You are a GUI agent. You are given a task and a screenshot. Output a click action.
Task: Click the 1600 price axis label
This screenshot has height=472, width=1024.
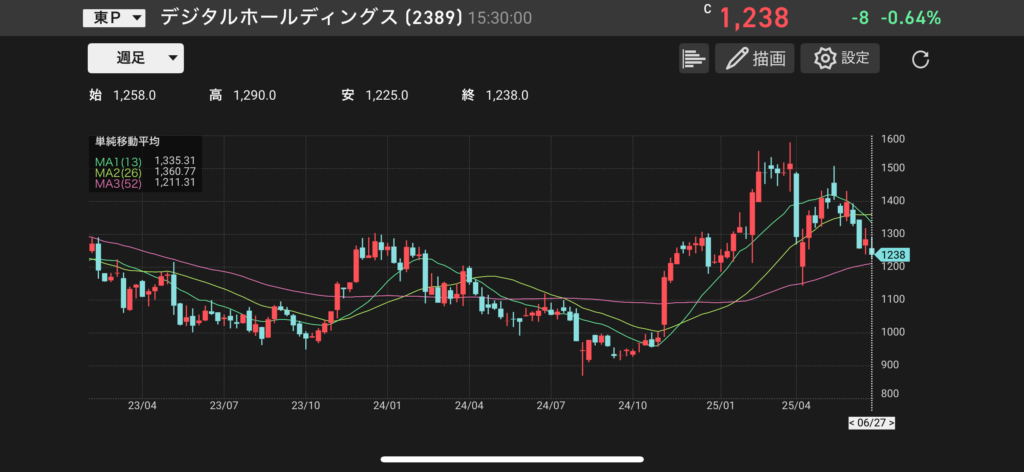pyautogui.click(x=892, y=139)
